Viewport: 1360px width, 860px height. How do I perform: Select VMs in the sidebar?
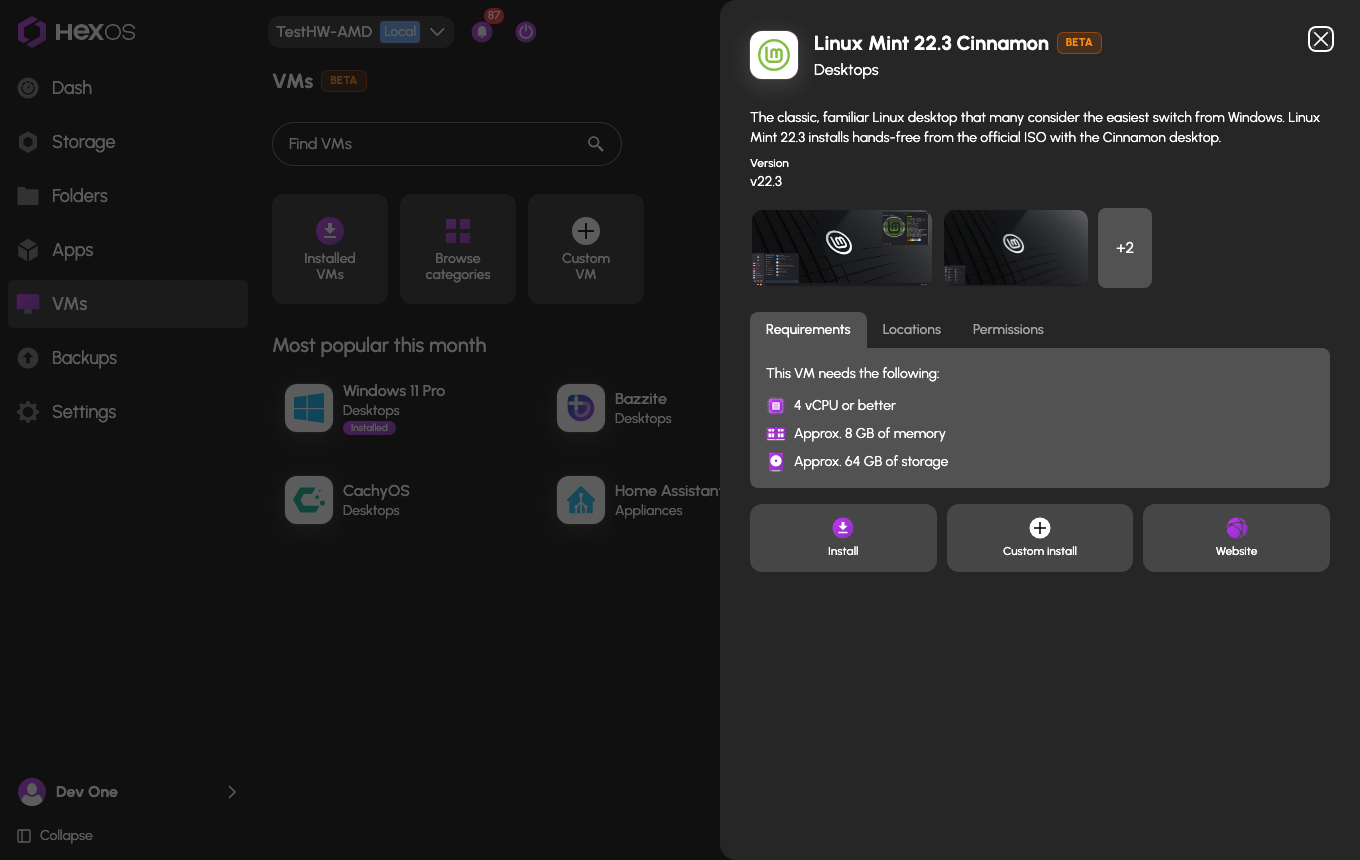128,304
